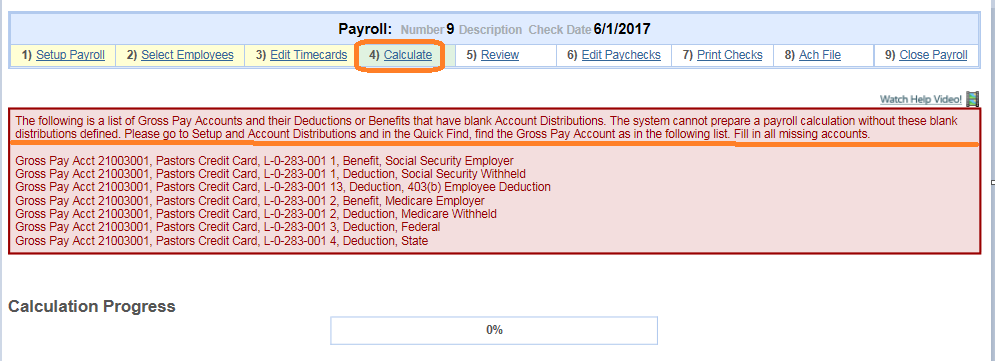Open the Select Employees step
This screenshot has width=995, height=361.
coord(187,55)
